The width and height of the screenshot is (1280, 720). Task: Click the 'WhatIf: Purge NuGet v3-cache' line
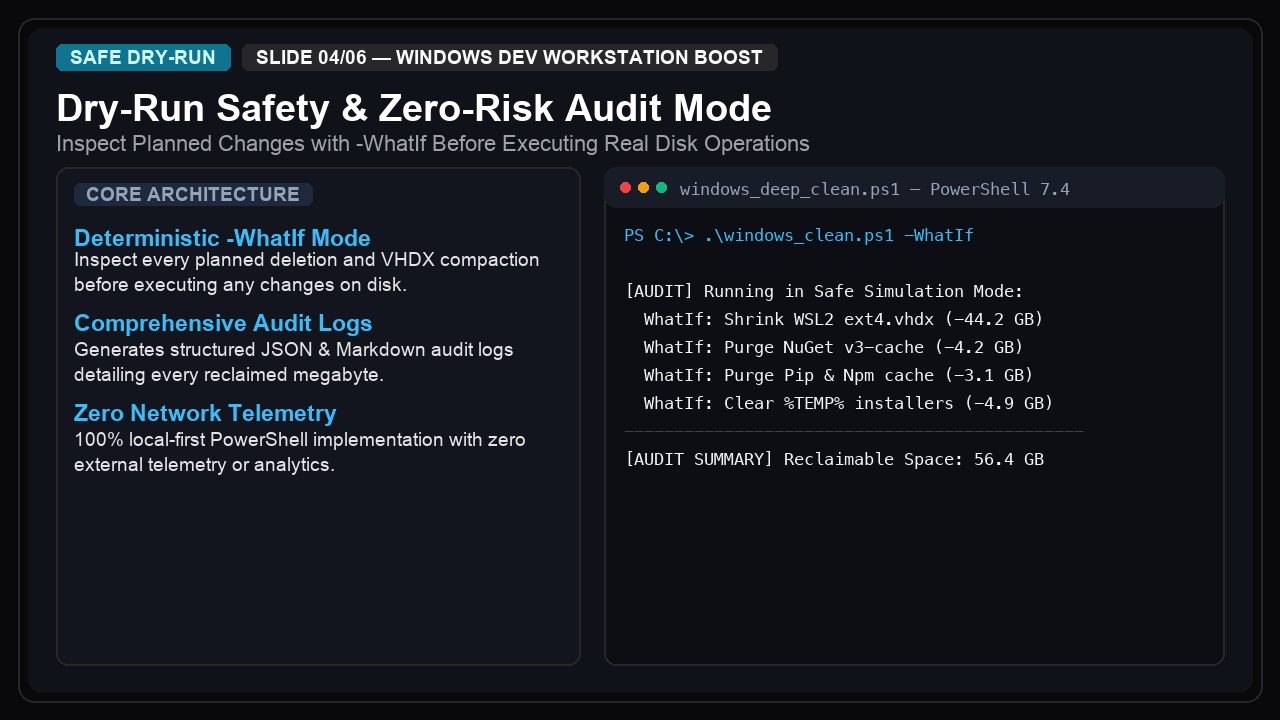pos(834,347)
